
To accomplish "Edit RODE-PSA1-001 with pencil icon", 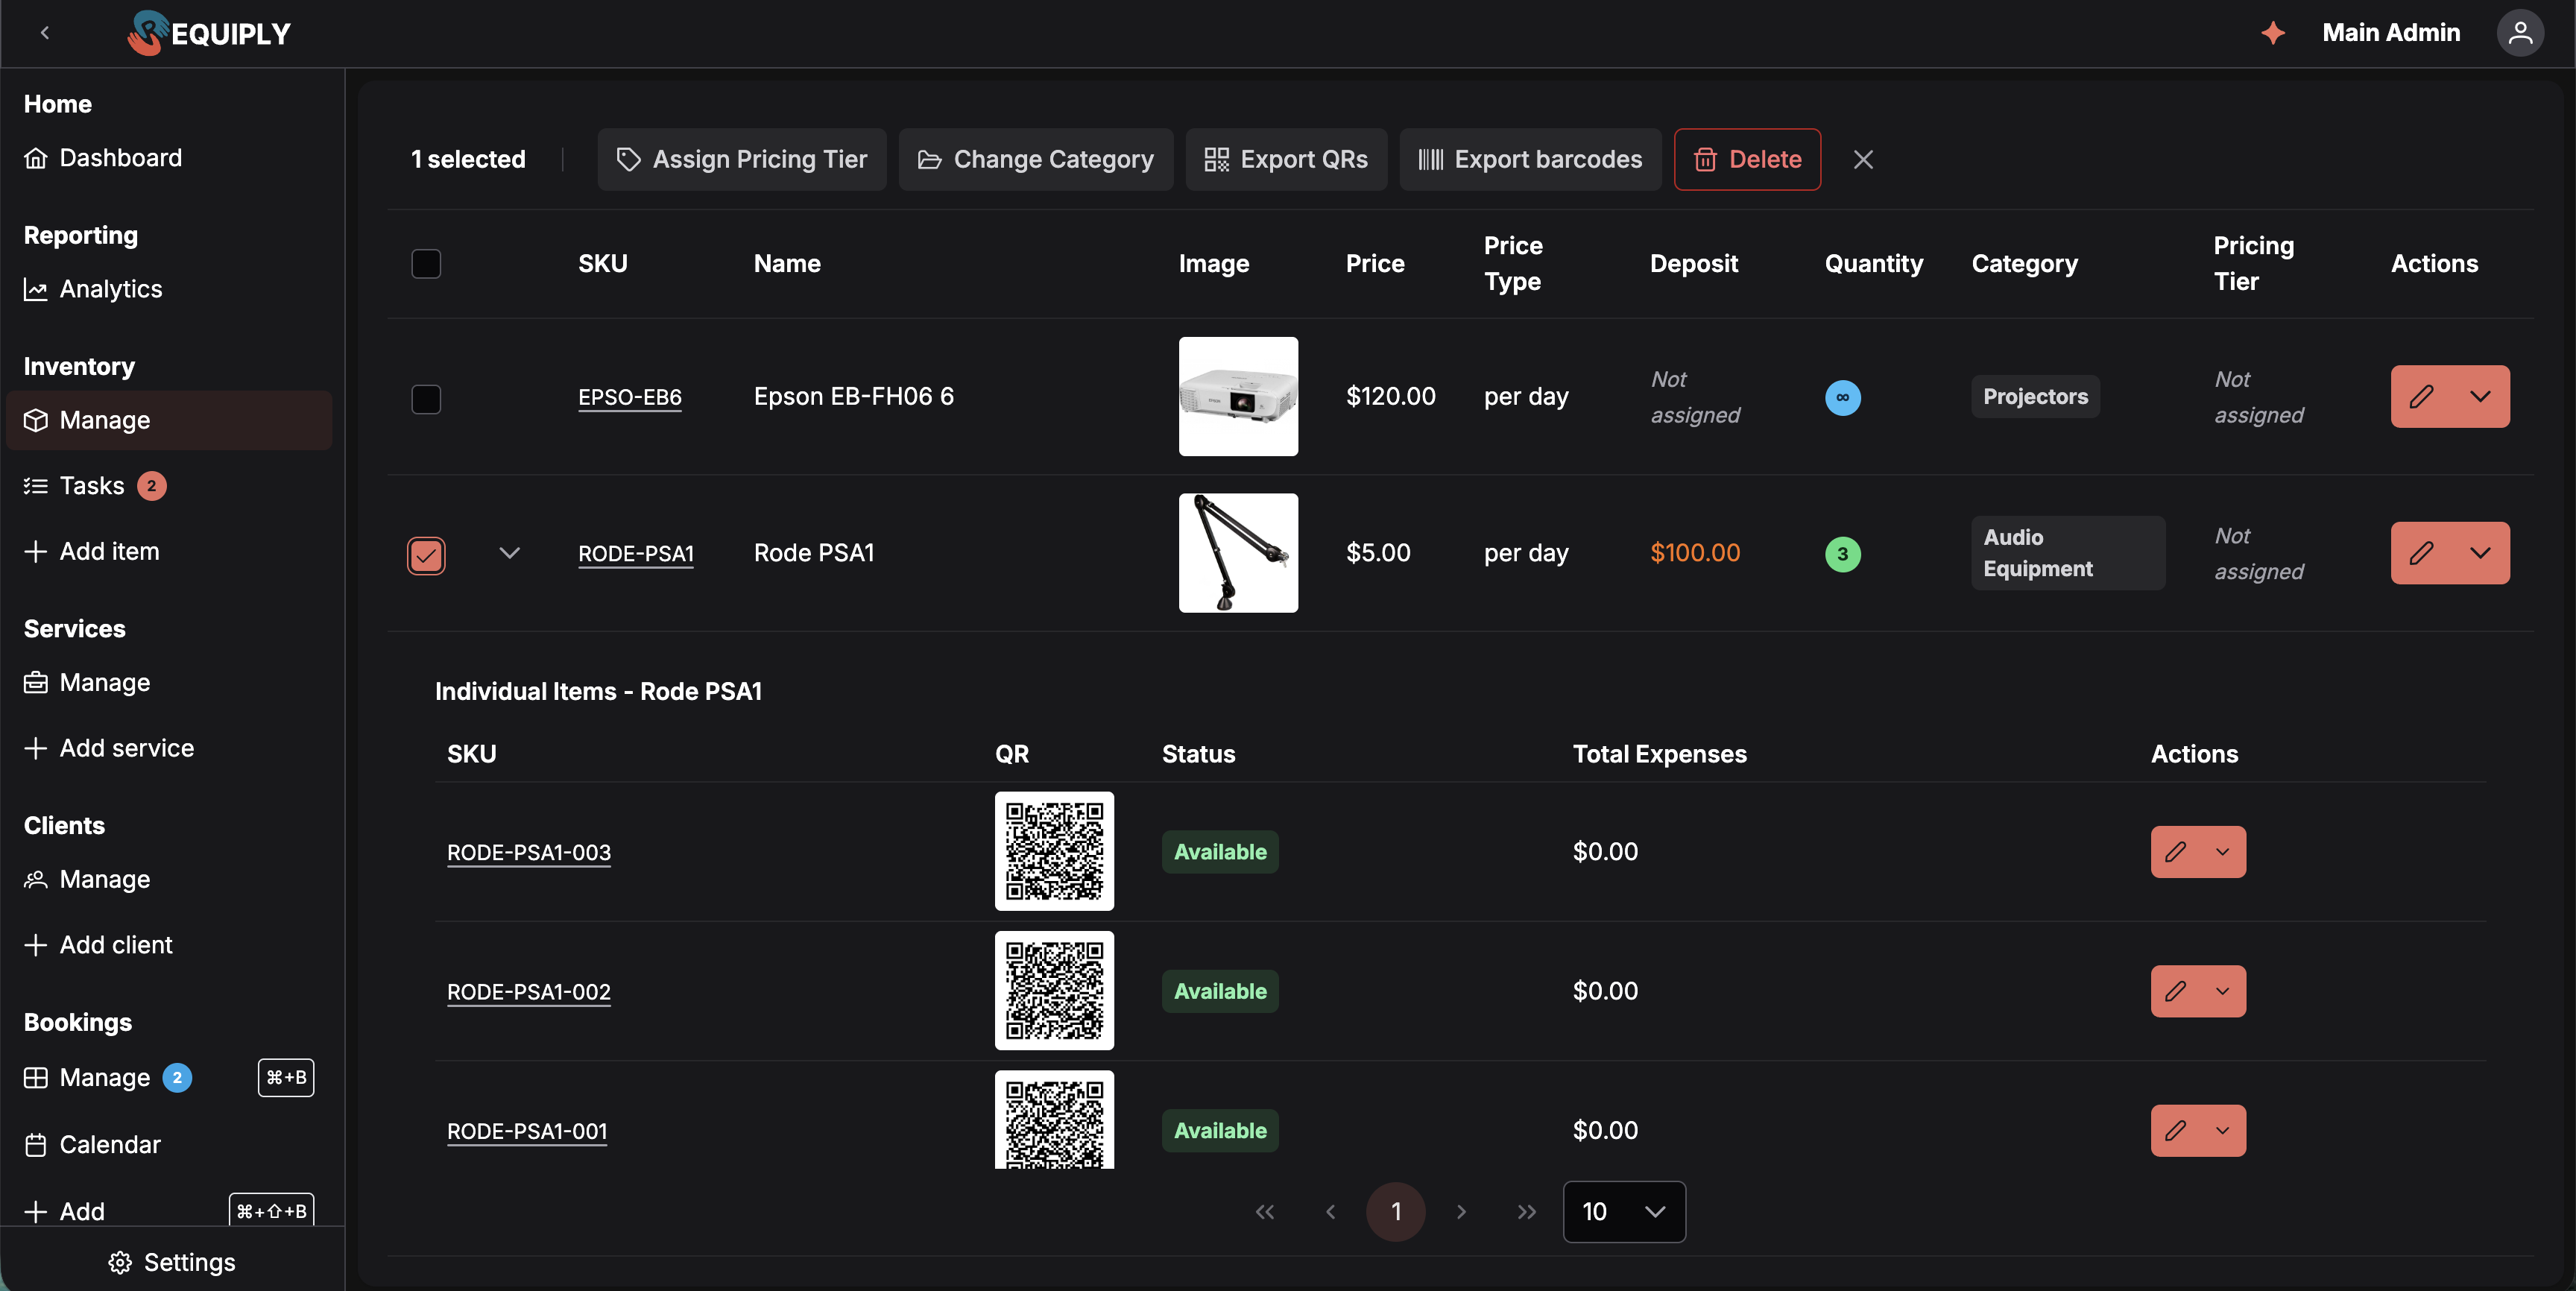I will coord(2175,1131).
